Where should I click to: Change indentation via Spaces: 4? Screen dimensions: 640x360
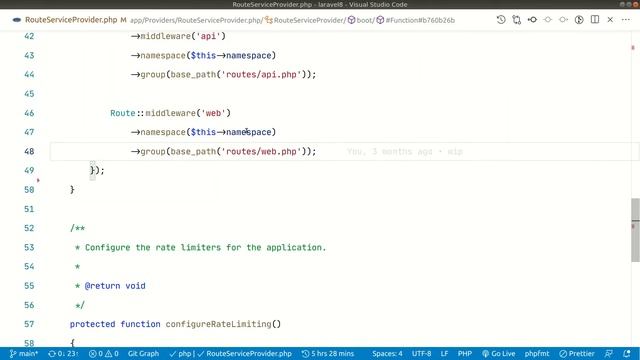[x=387, y=353]
